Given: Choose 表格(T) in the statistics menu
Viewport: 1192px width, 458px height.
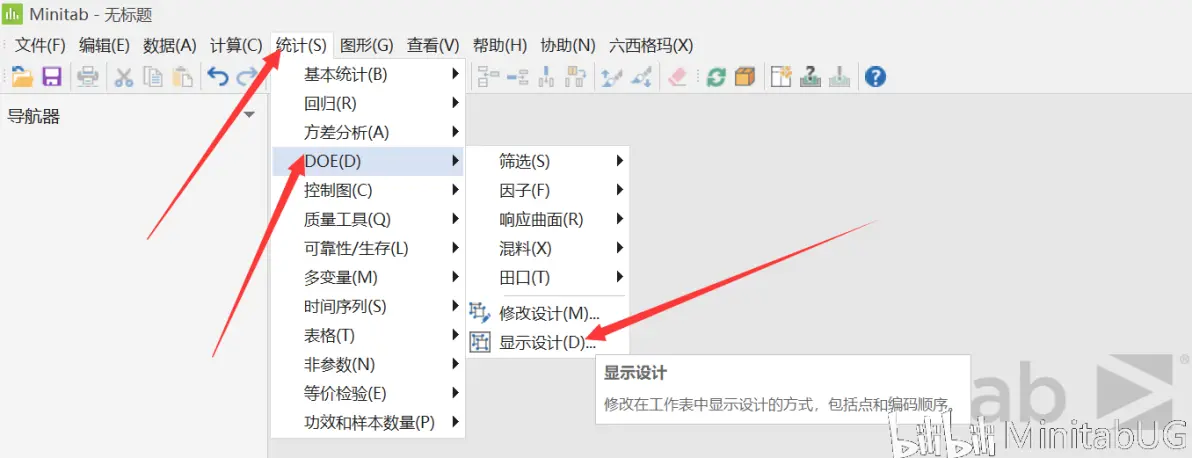Looking at the screenshot, I should click(x=367, y=336).
